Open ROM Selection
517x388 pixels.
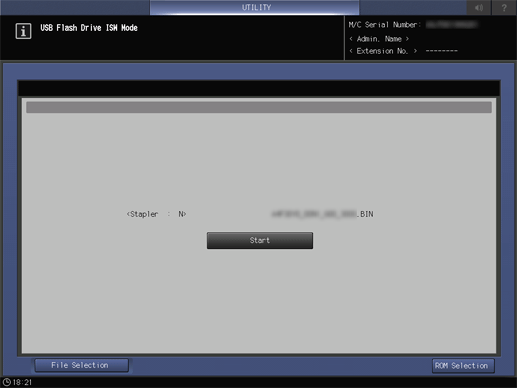point(463,366)
